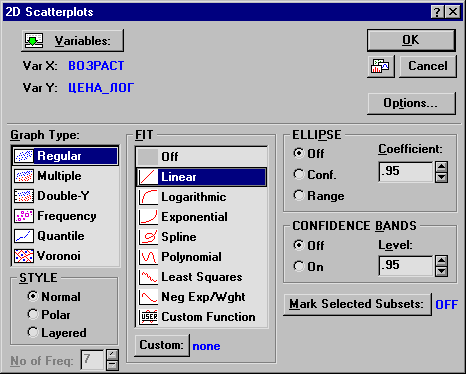Screen dimensions: 466x374
Task: Click the blue OFF subsets status
Action: pos(447,304)
